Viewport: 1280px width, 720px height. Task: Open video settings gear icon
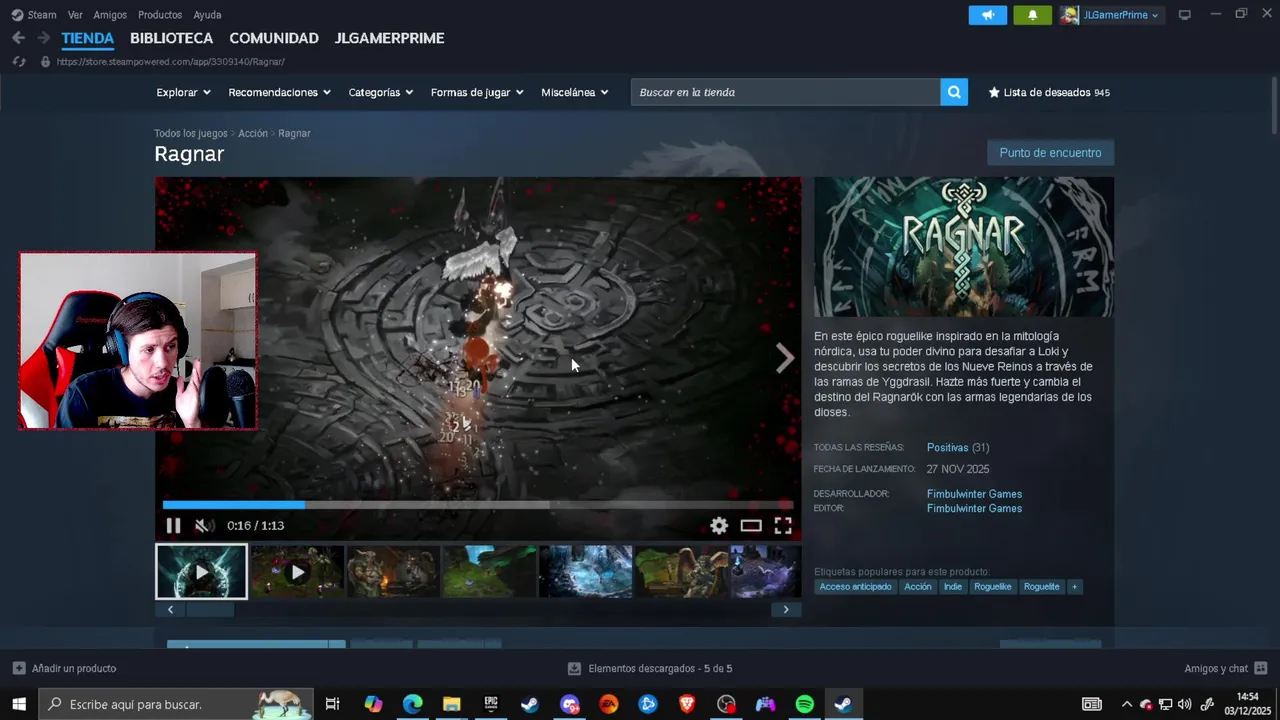[719, 525]
